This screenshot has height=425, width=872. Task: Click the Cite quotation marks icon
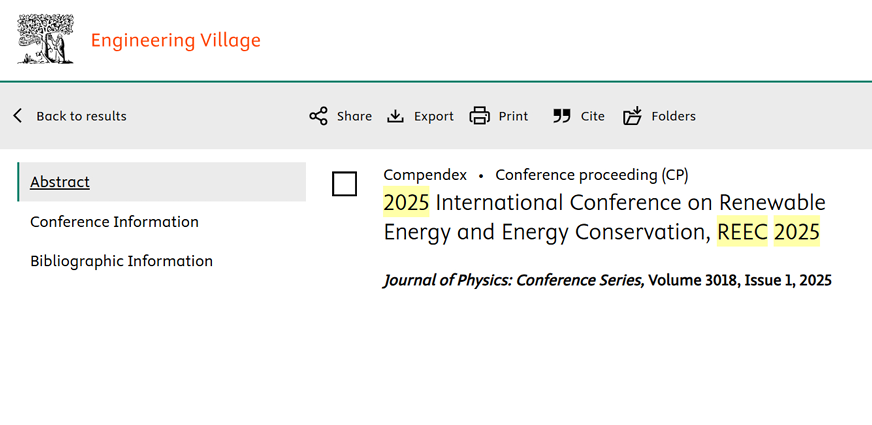tap(562, 116)
